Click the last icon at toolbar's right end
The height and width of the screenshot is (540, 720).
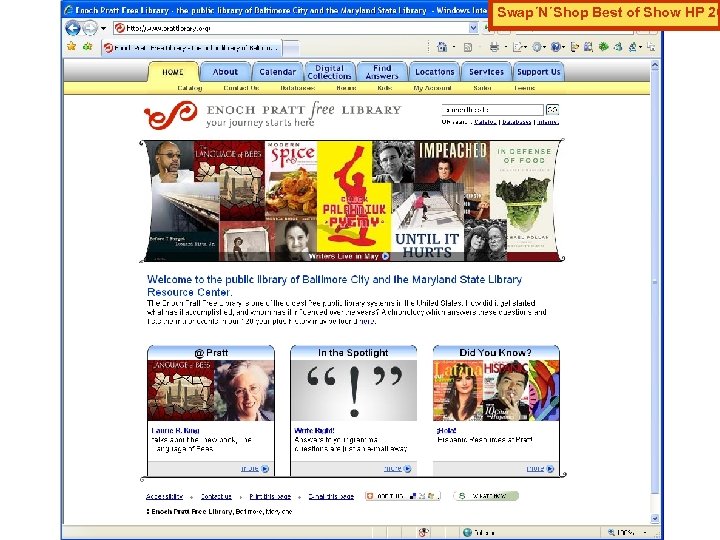pos(651,46)
